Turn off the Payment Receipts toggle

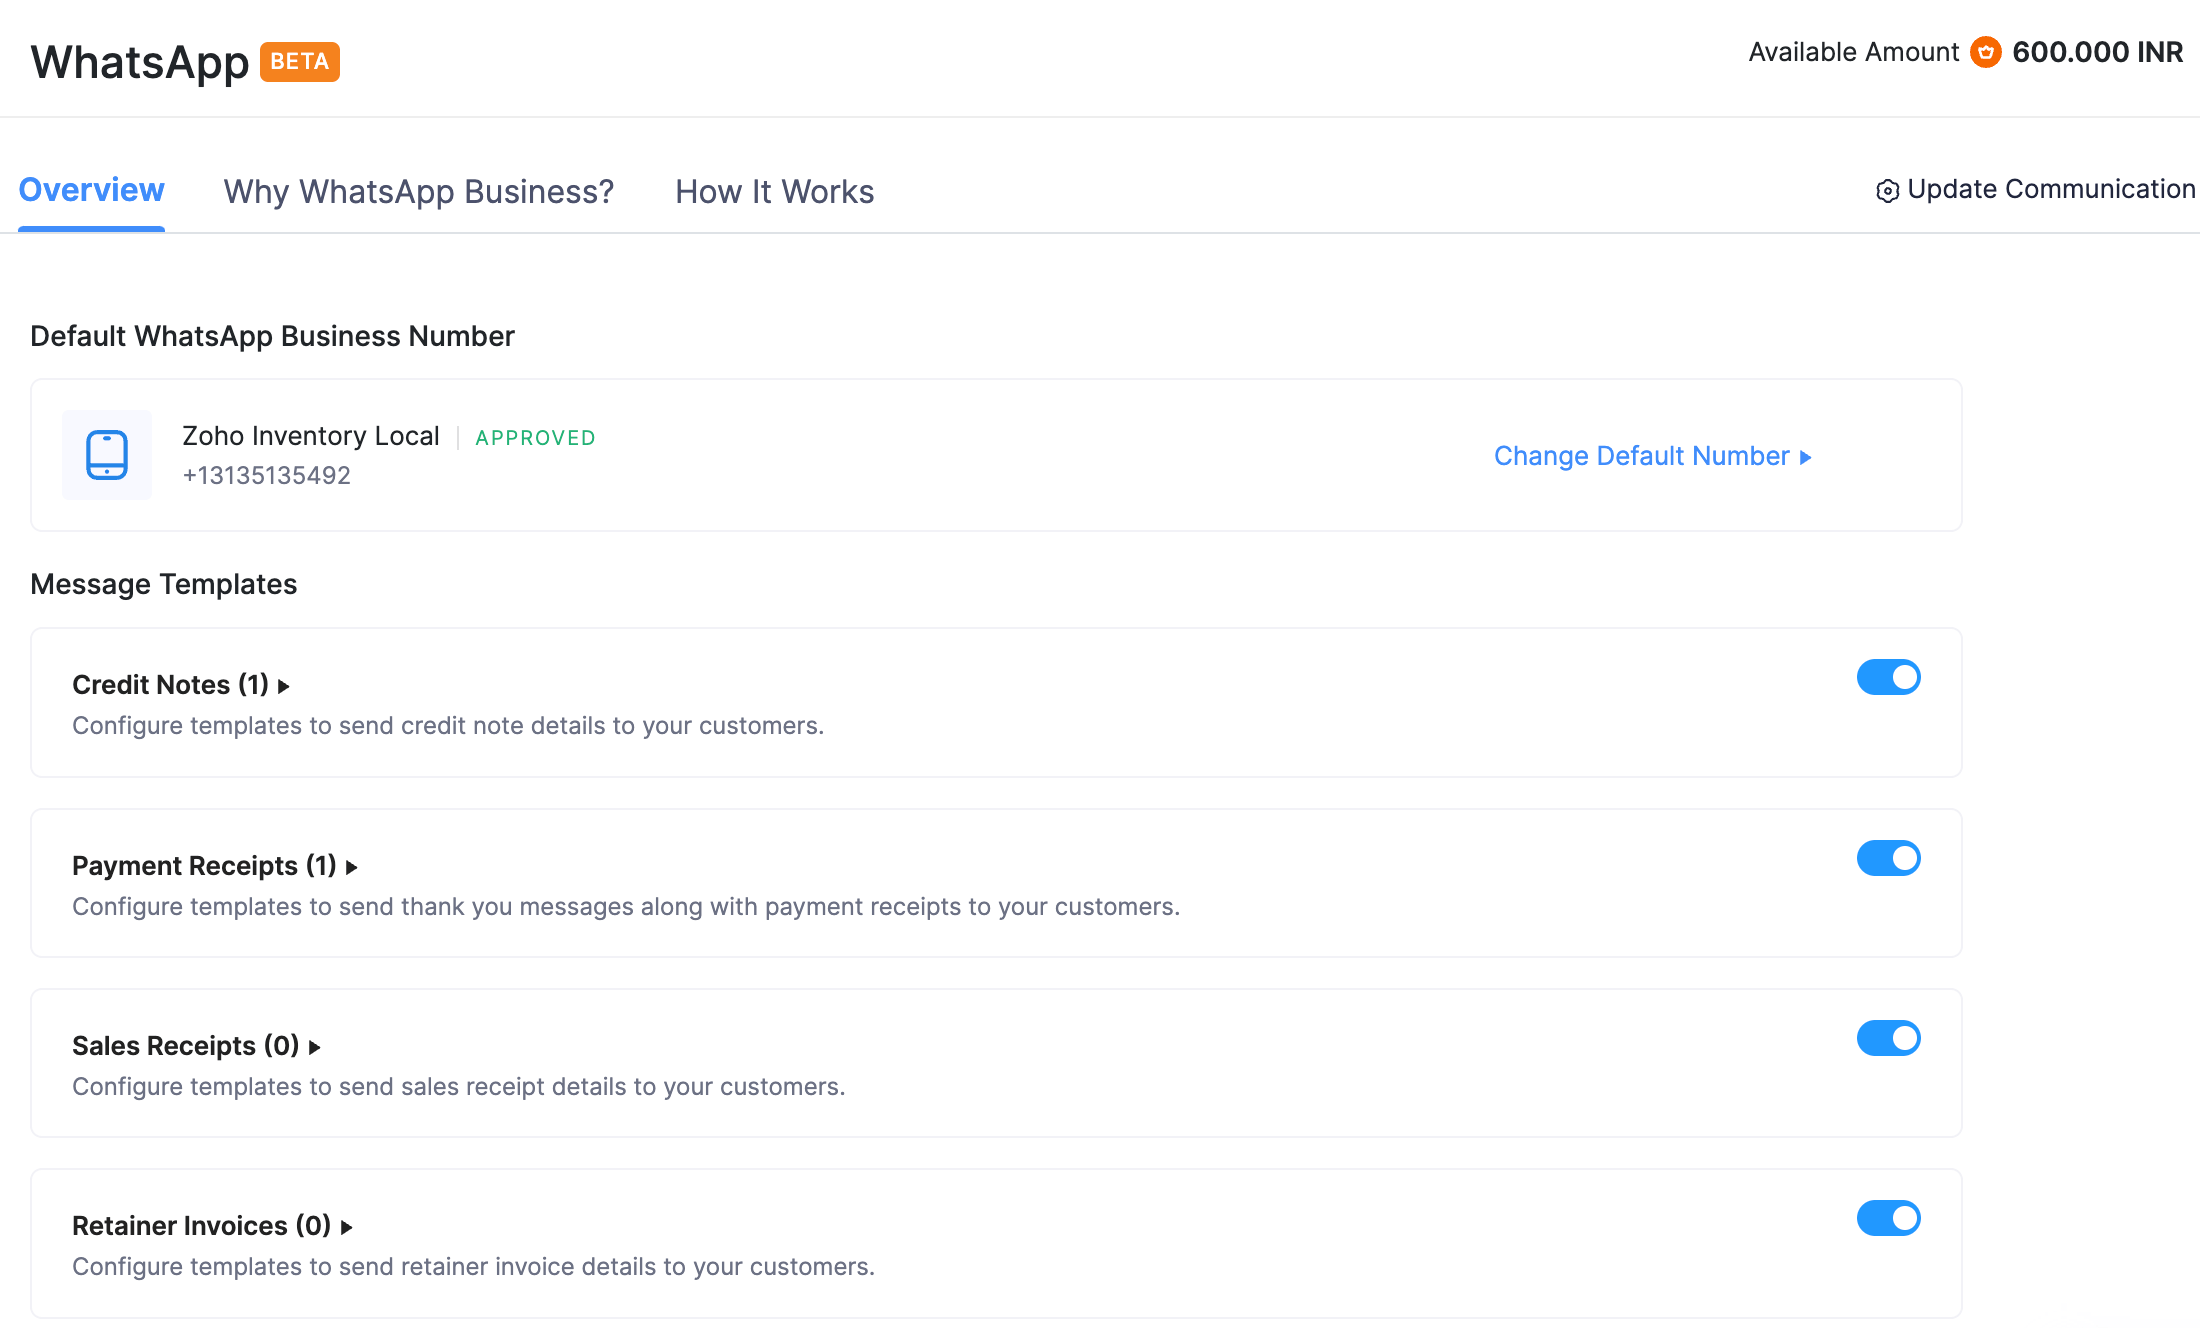1888,858
